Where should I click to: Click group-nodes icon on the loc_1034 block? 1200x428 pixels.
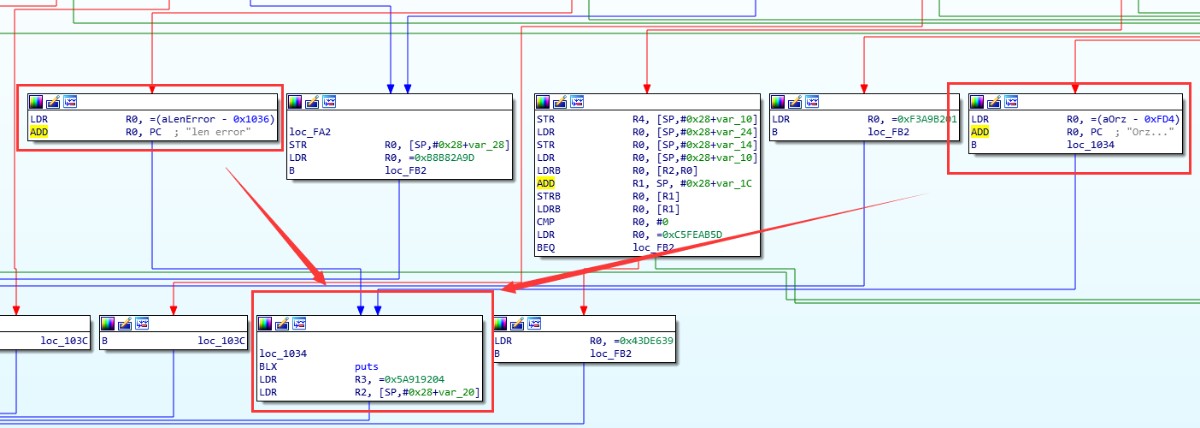click(x=300, y=324)
